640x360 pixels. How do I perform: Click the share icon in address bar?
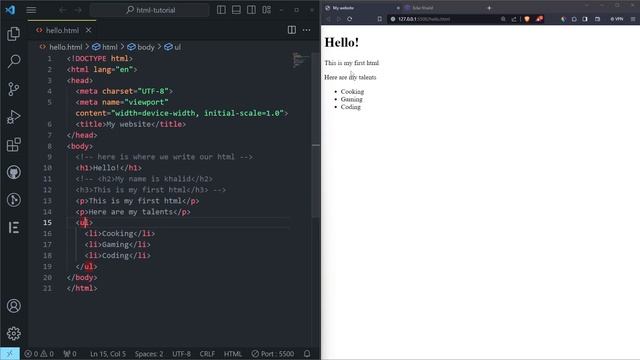click(x=514, y=19)
